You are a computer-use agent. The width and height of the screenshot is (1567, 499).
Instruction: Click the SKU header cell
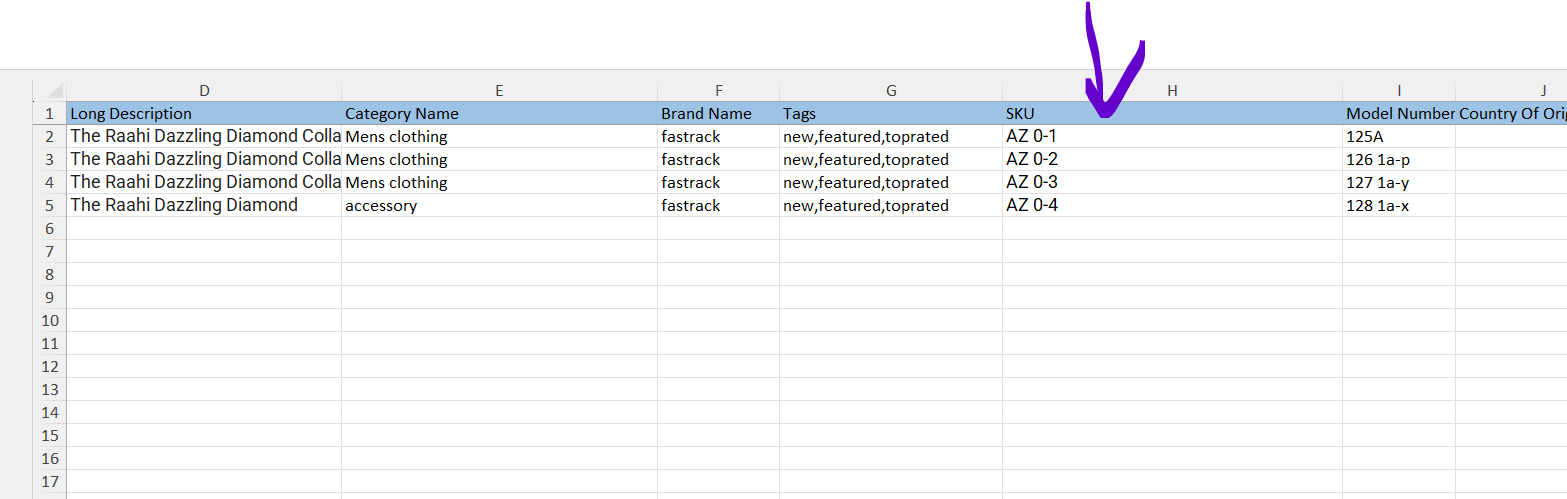[x=1172, y=113]
